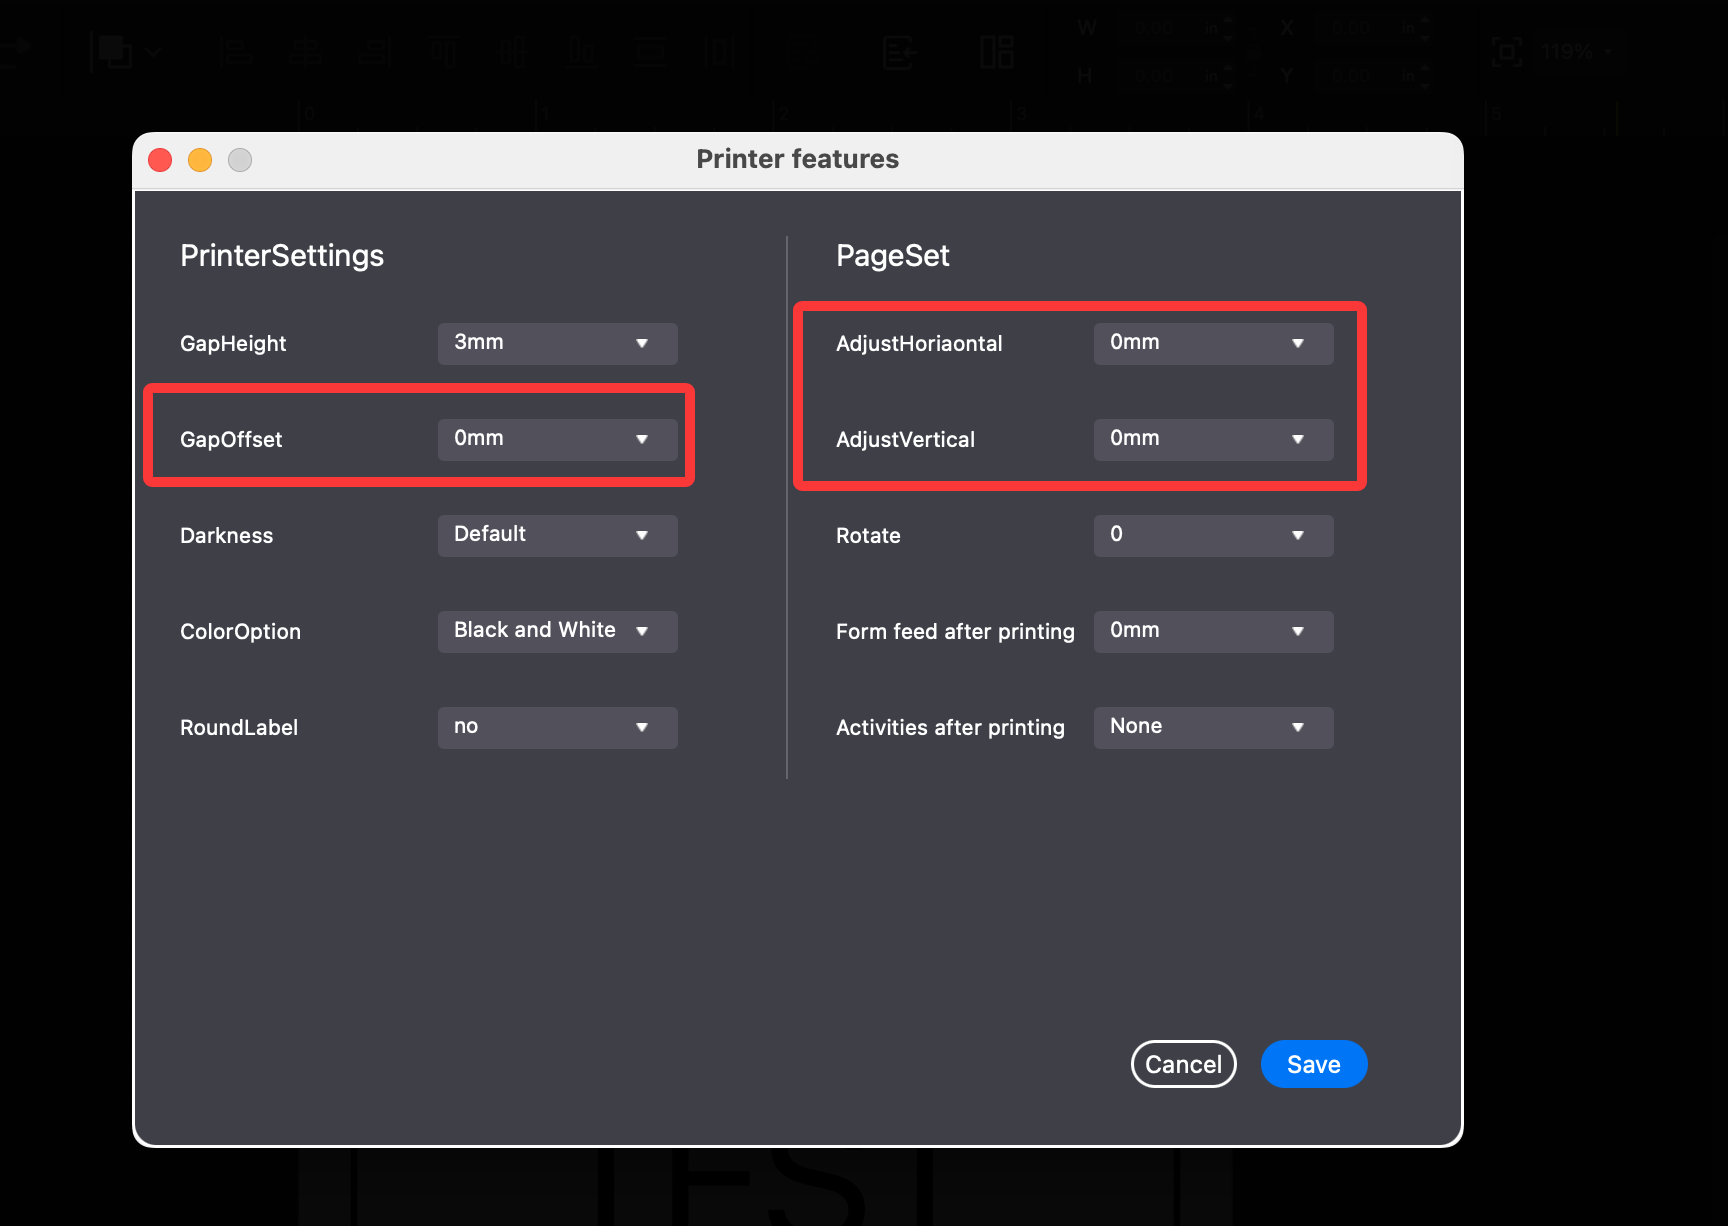1728x1226 pixels.
Task: Open the GapHeight dropdown set to 3mm
Action: tap(557, 343)
